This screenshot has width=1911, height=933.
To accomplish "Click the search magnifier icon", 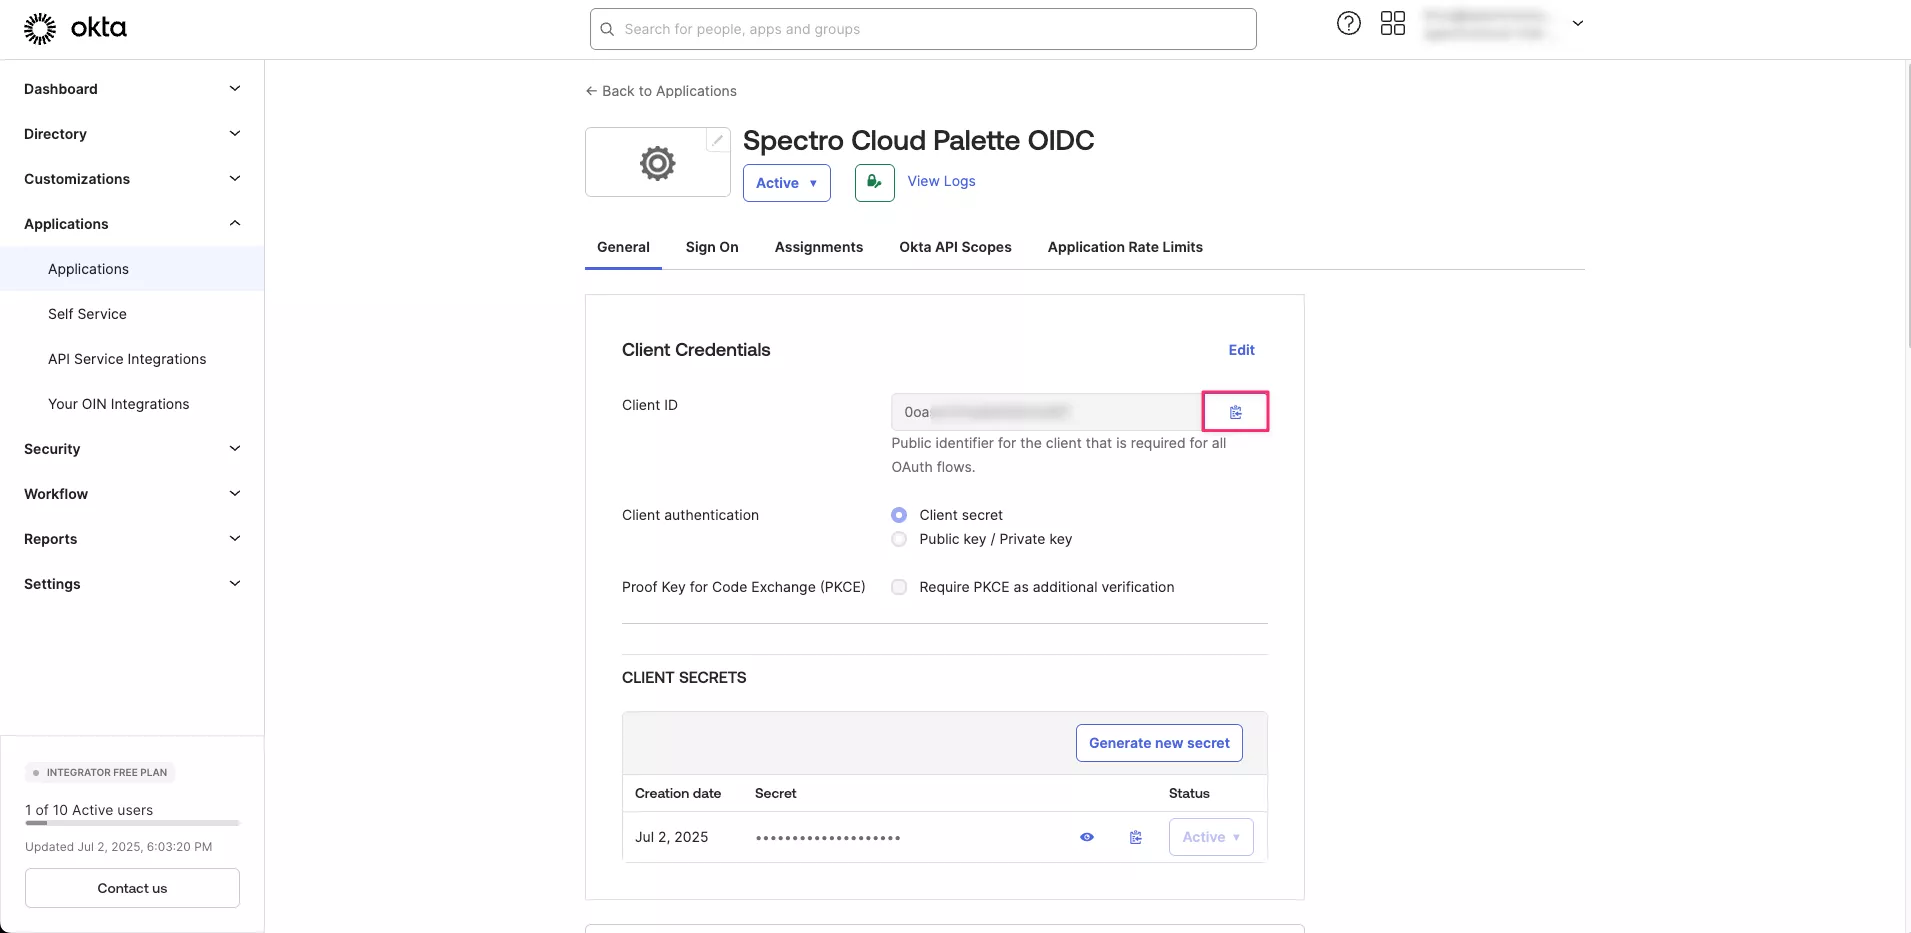I will click(x=607, y=29).
